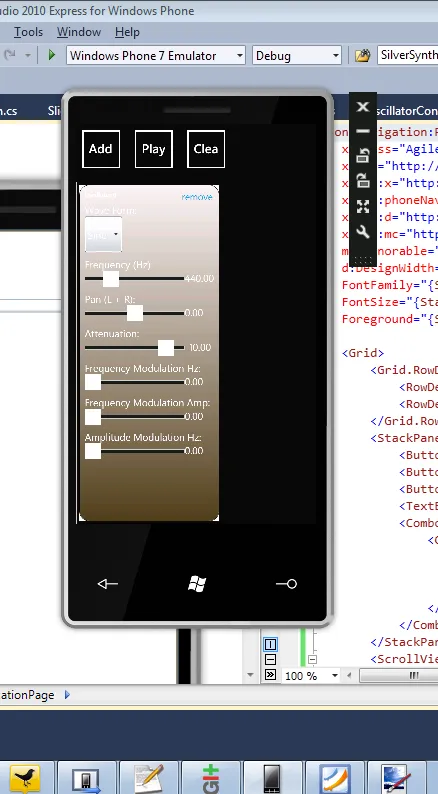Image resolution: width=438 pixels, height=794 pixels.
Task: Tap the phone's back arrow button
Action: click(x=107, y=584)
